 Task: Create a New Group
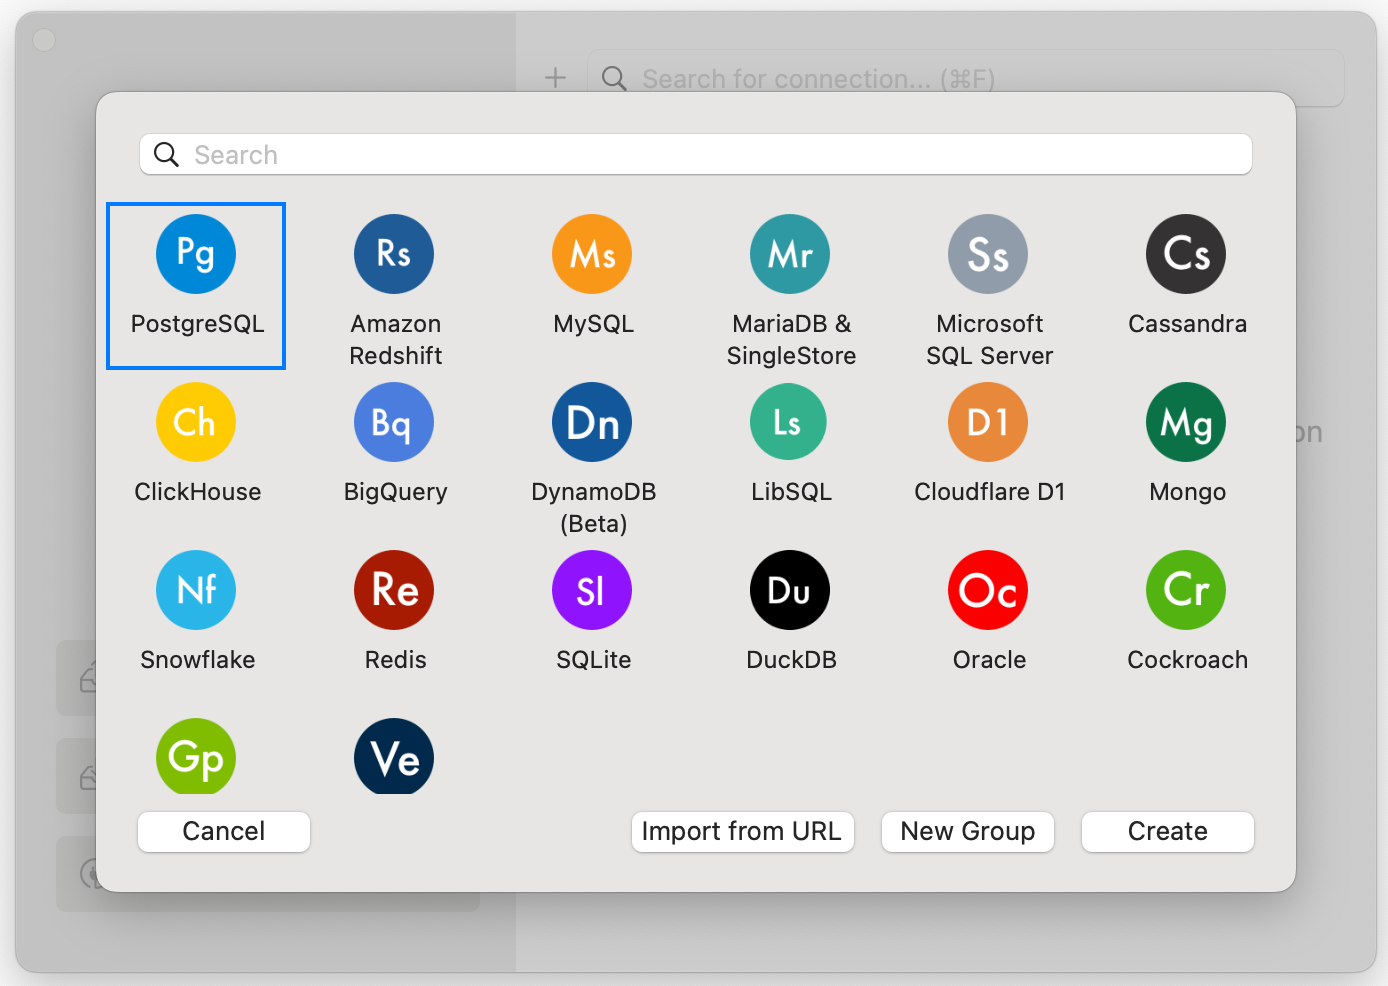click(x=967, y=831)
